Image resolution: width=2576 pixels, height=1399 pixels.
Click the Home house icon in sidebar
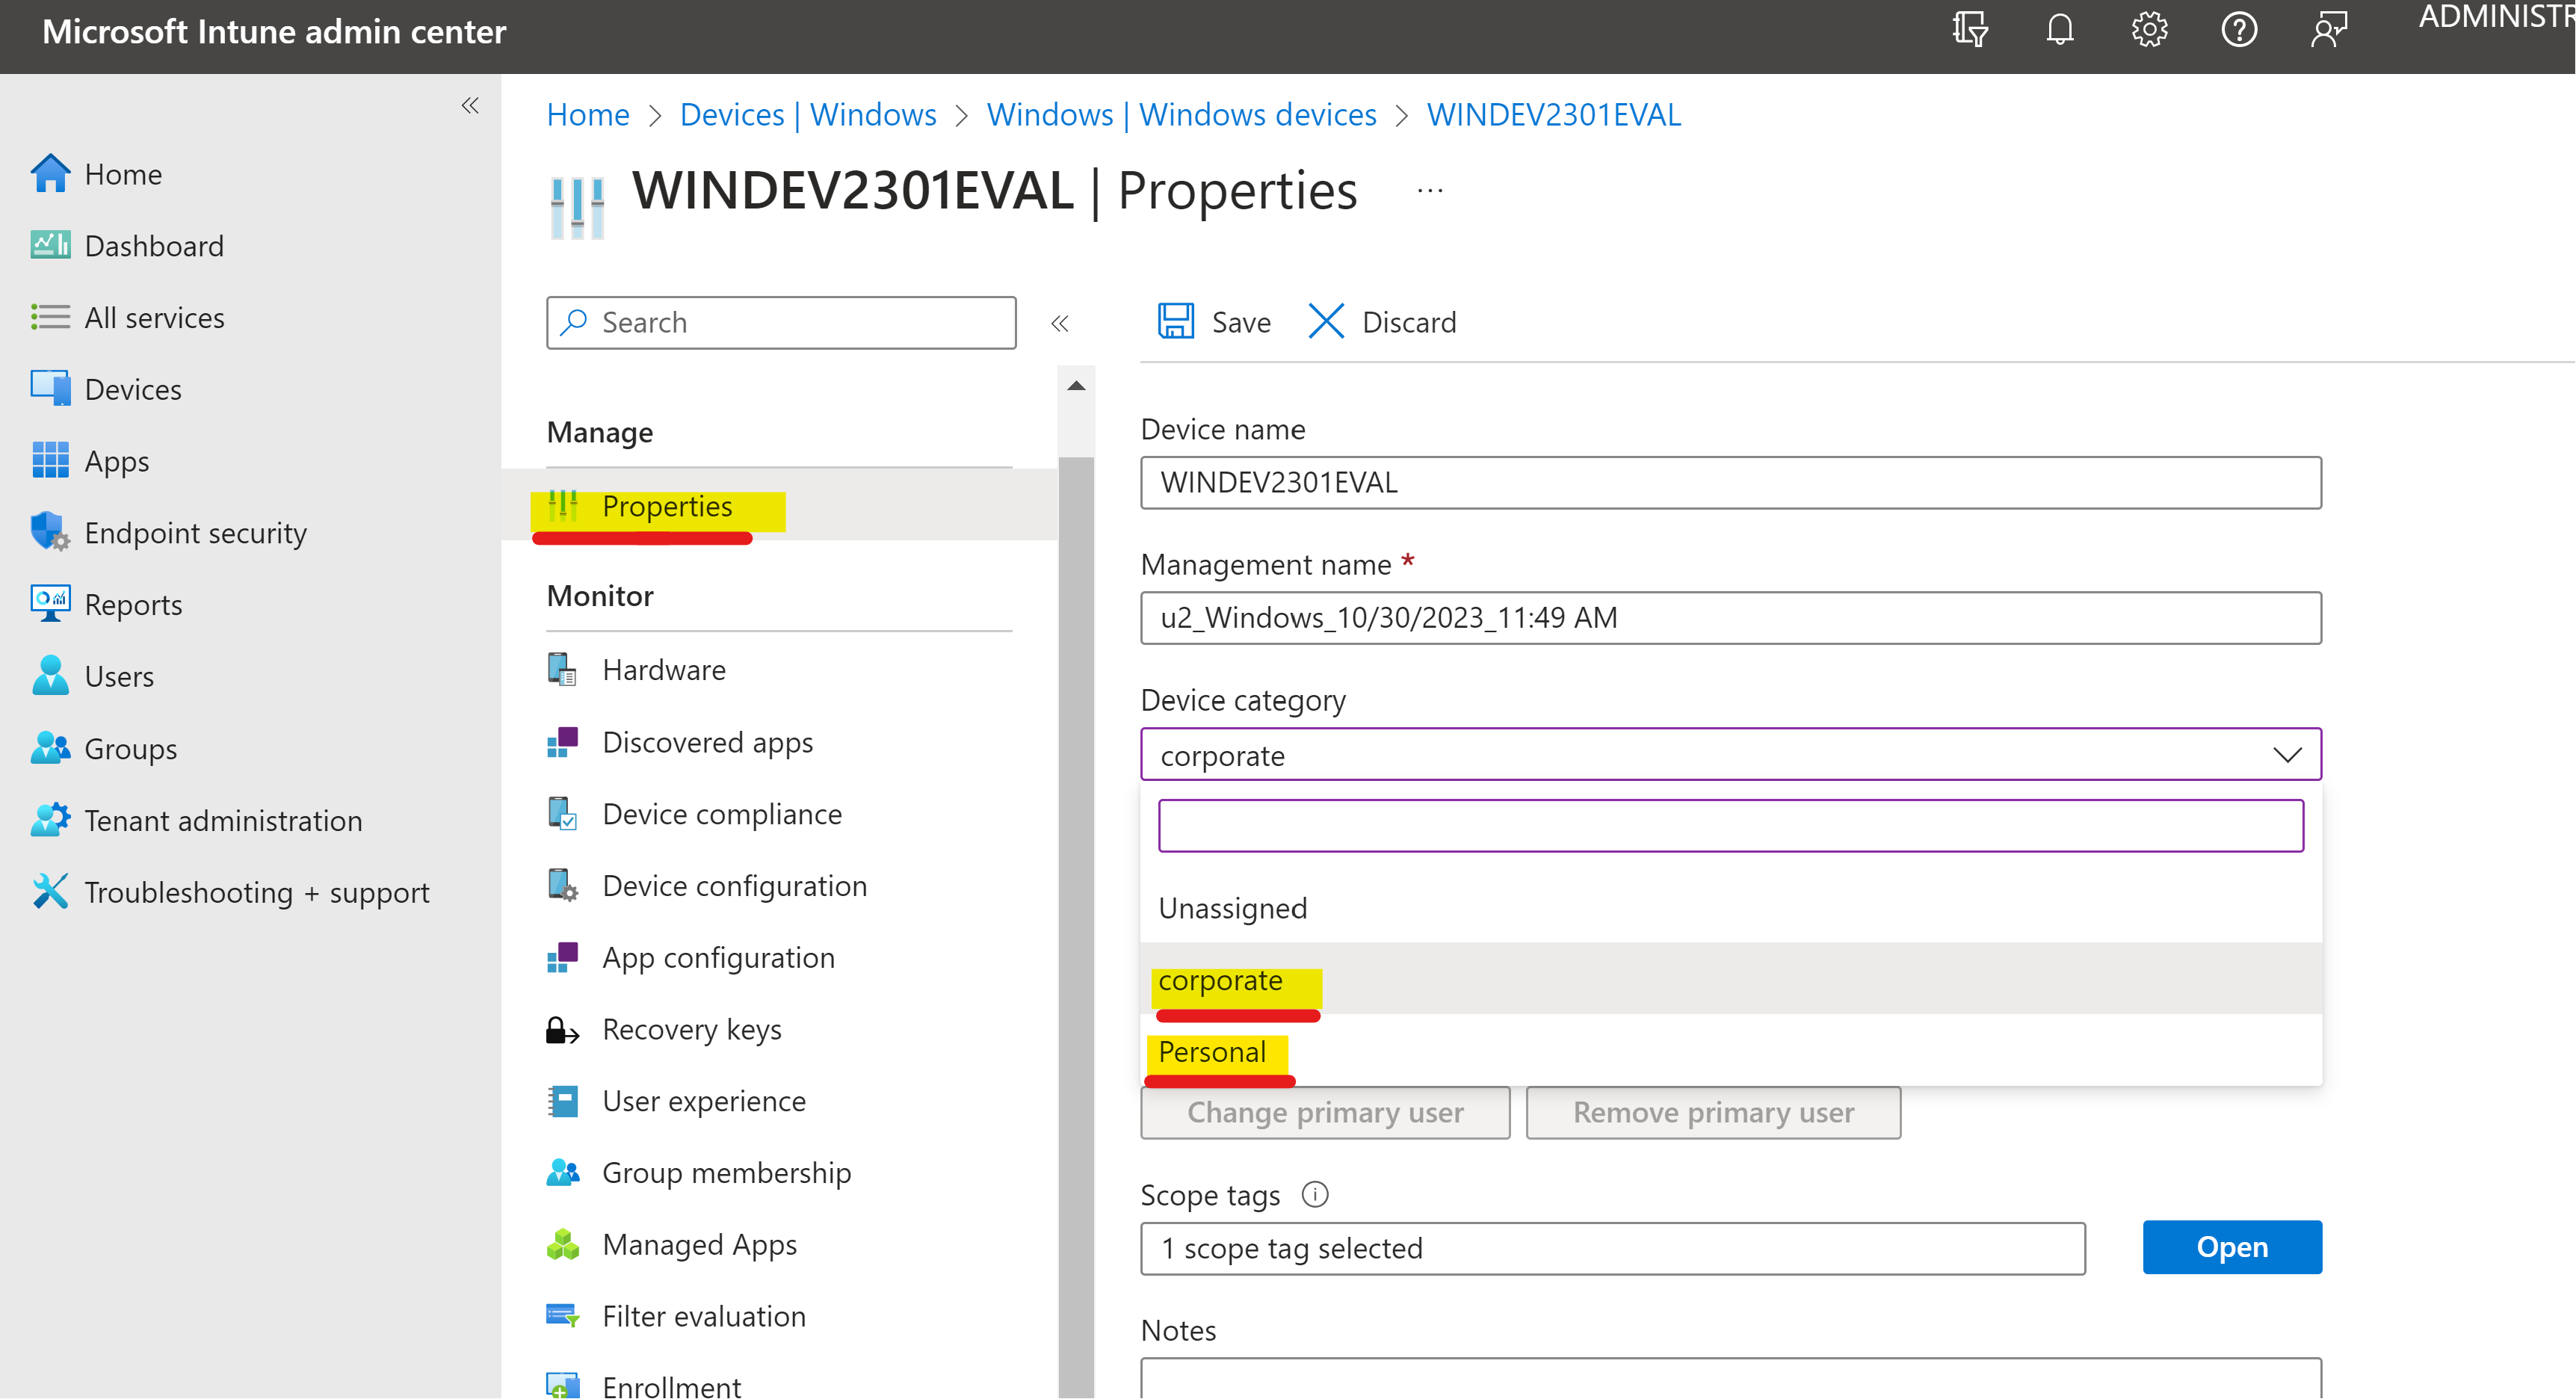pos(50,173)
